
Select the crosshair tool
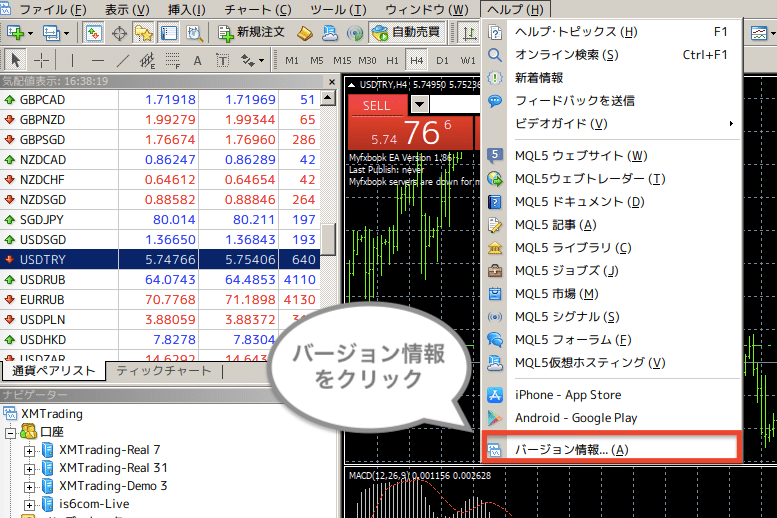point(41,60)
